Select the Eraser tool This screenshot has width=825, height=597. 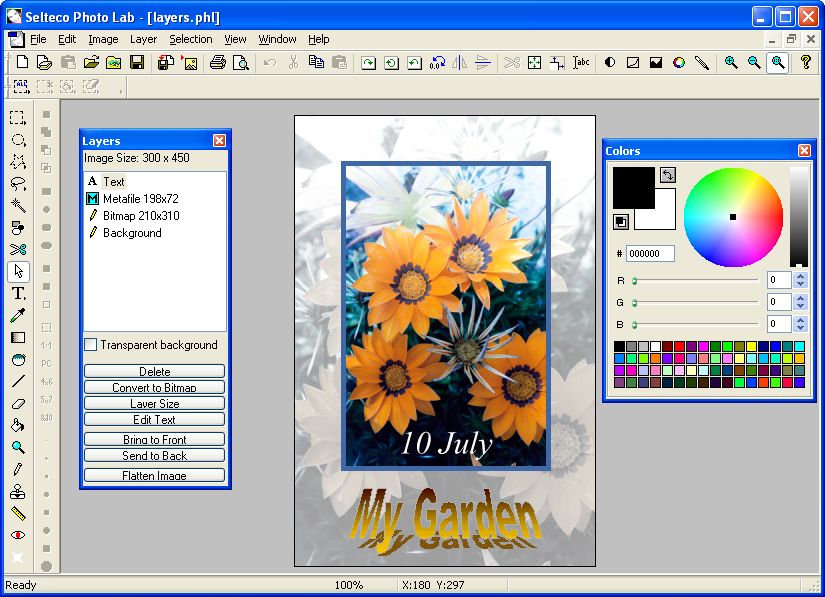pyautogui.click(x=17, y=403)
